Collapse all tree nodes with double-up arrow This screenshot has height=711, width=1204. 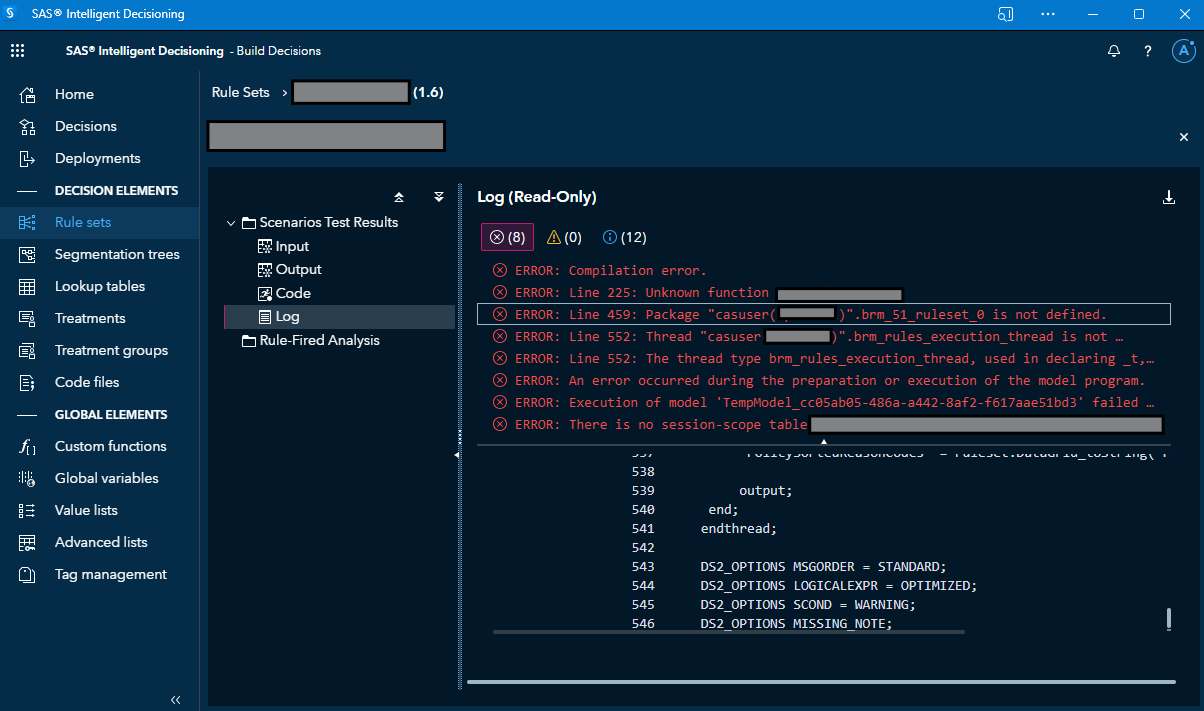tap(399, 197)
